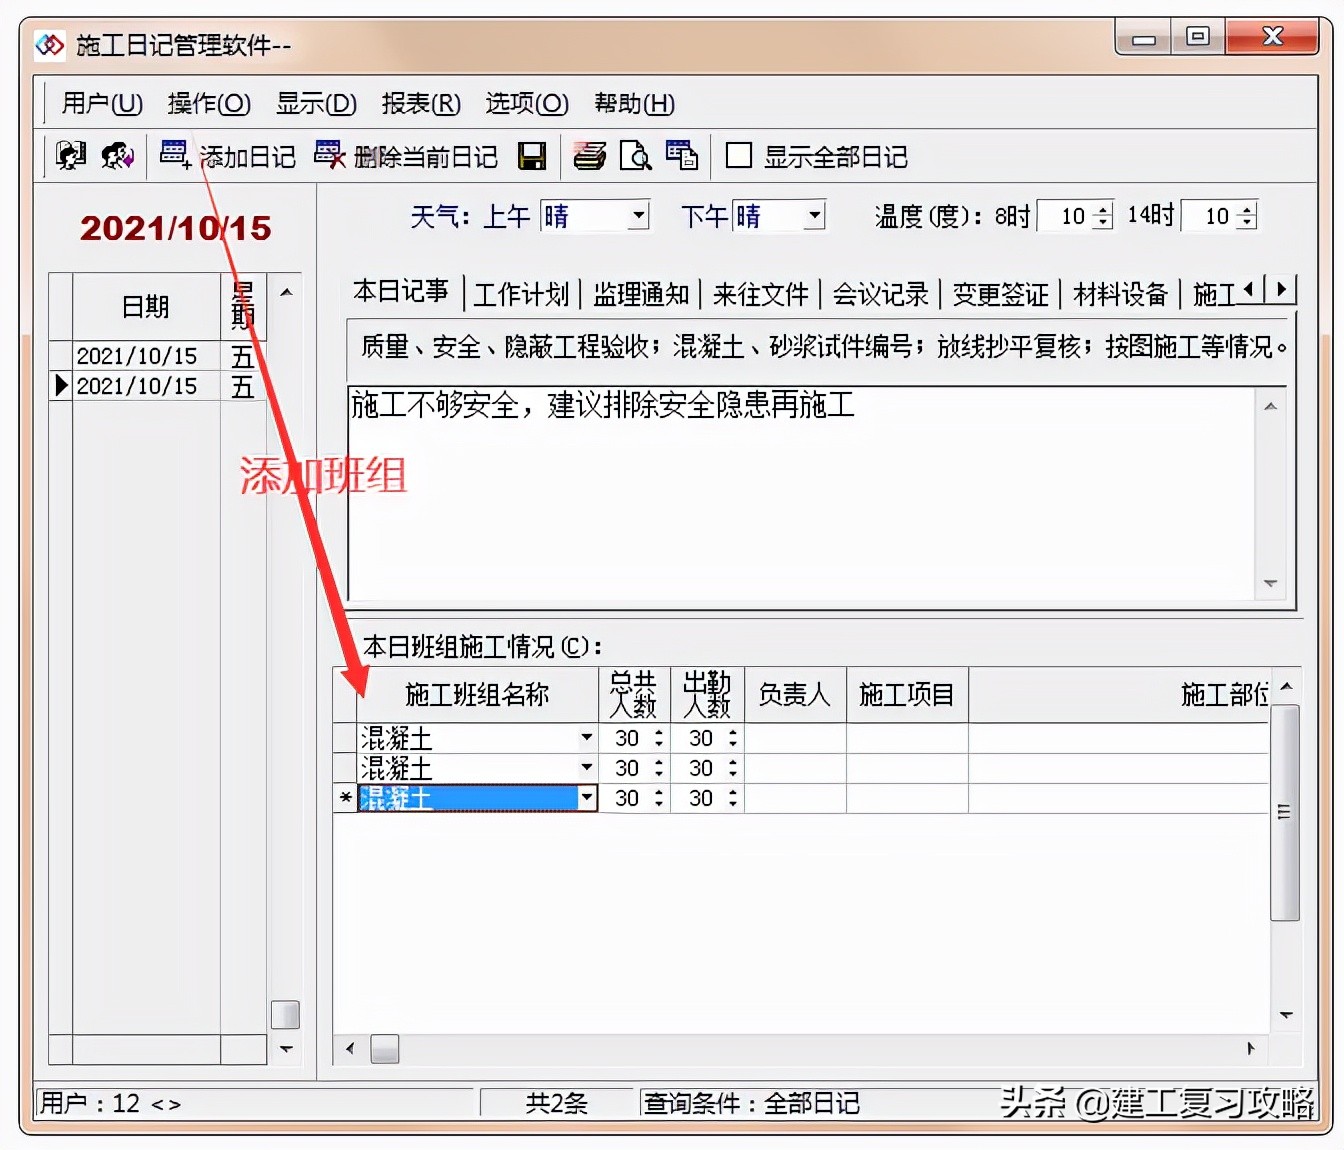Switch to the 会议记录 tab
The width and height of the screenshot is (1344, 1150).
click(x=879, y=293)
